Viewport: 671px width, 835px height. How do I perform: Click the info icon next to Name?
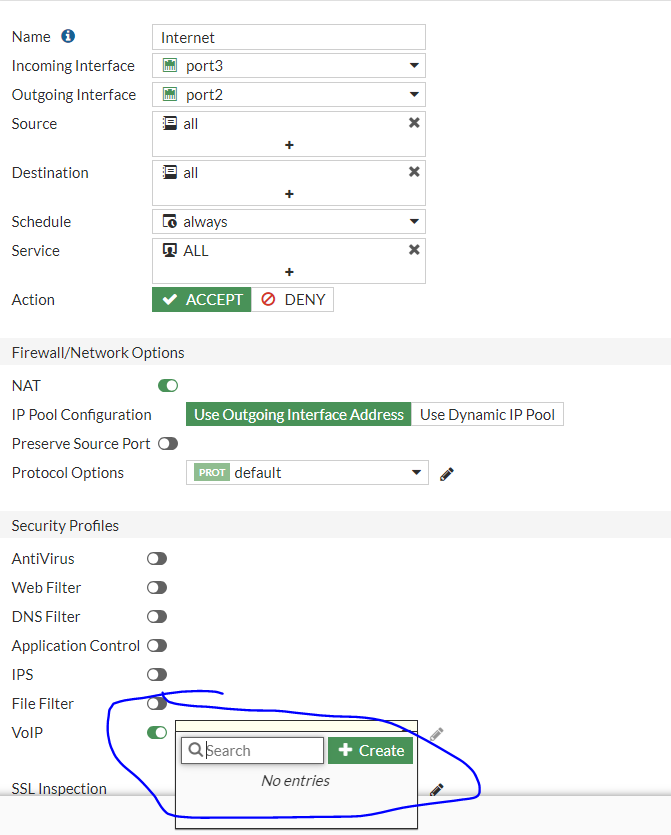[68, 37]
